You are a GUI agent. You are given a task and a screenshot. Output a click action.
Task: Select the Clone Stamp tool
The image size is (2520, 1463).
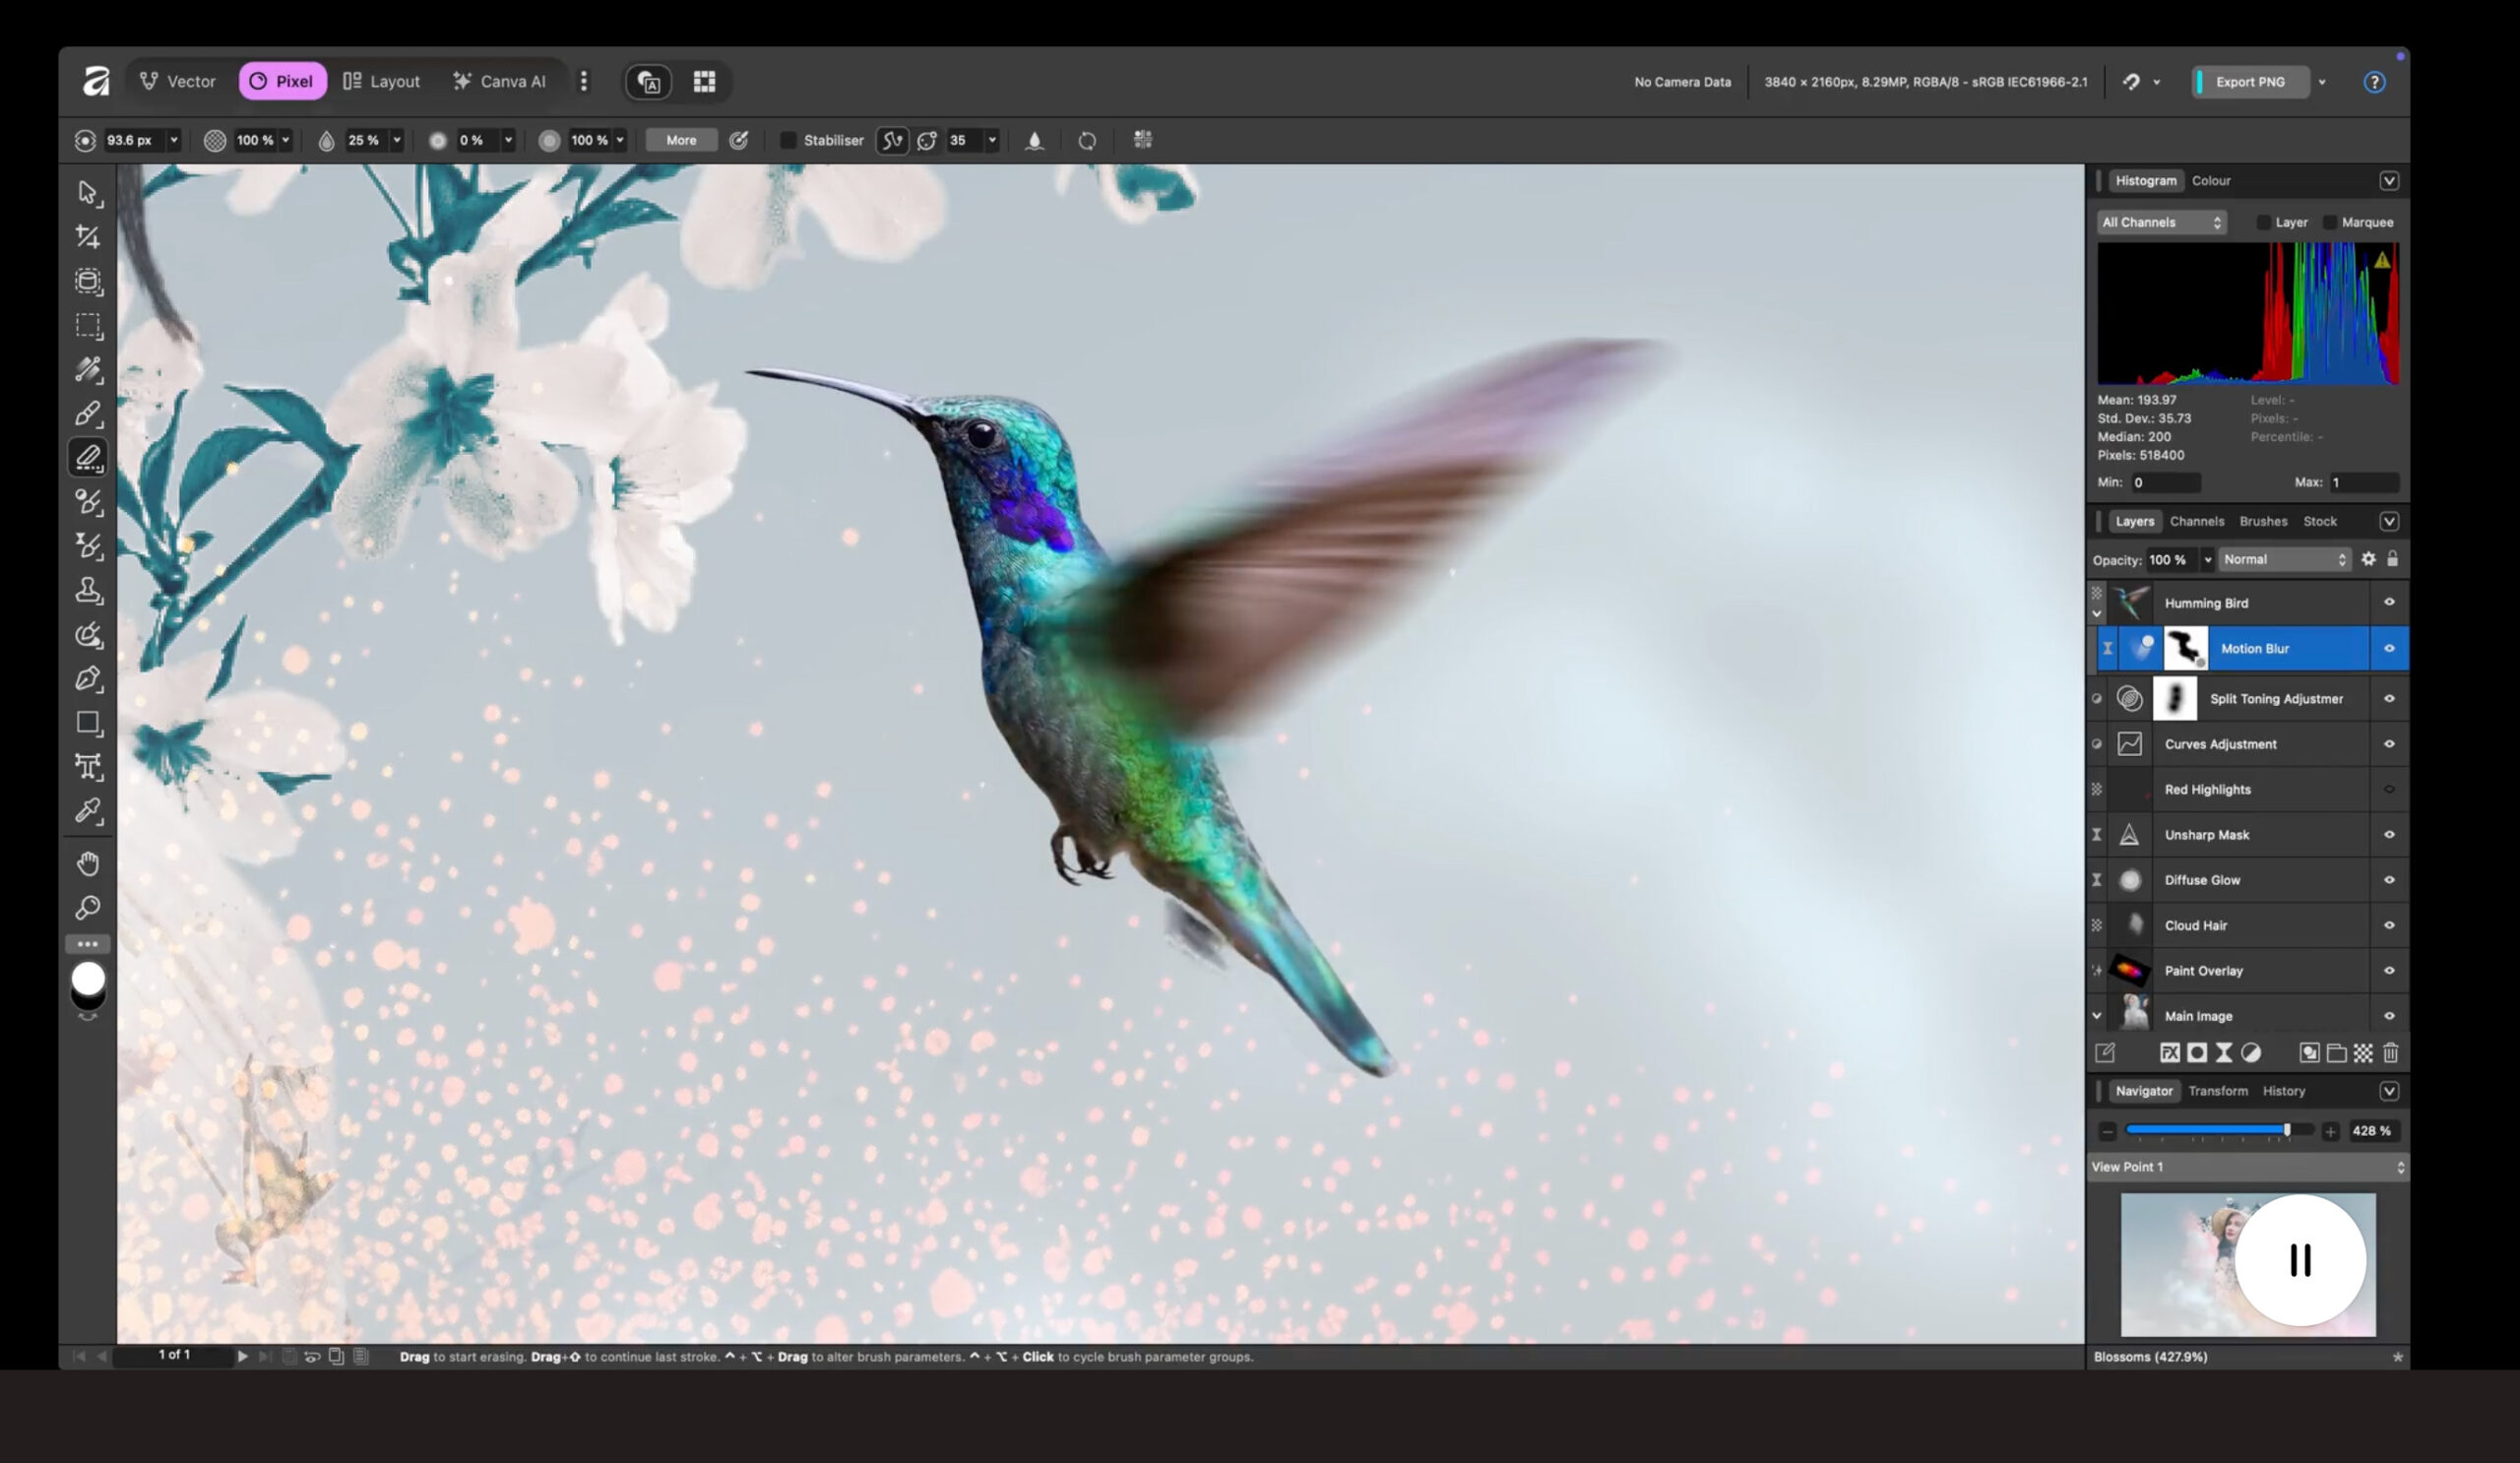(x=88, y=590)
